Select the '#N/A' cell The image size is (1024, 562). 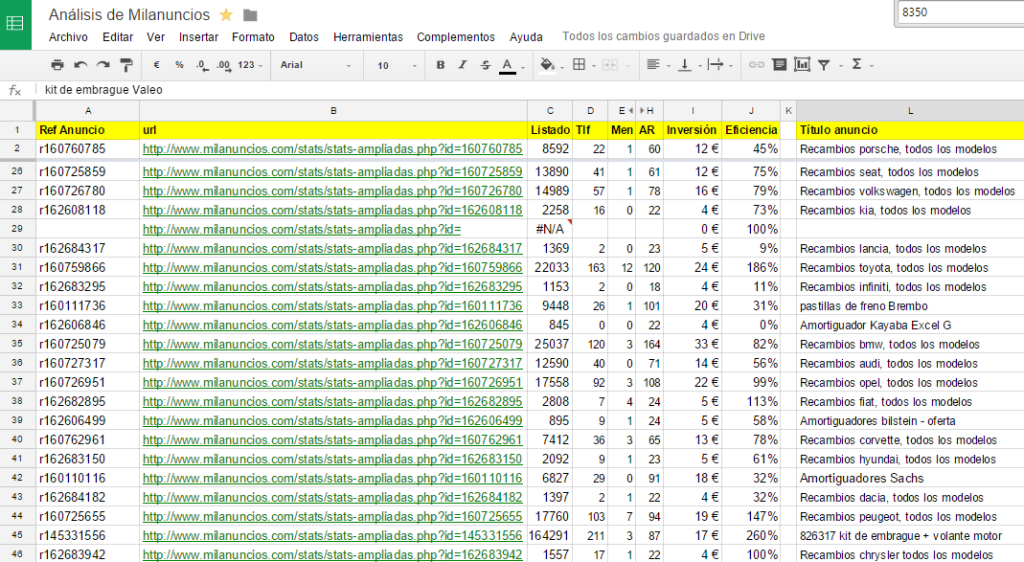pyautogui.click(x=550, y=230)
